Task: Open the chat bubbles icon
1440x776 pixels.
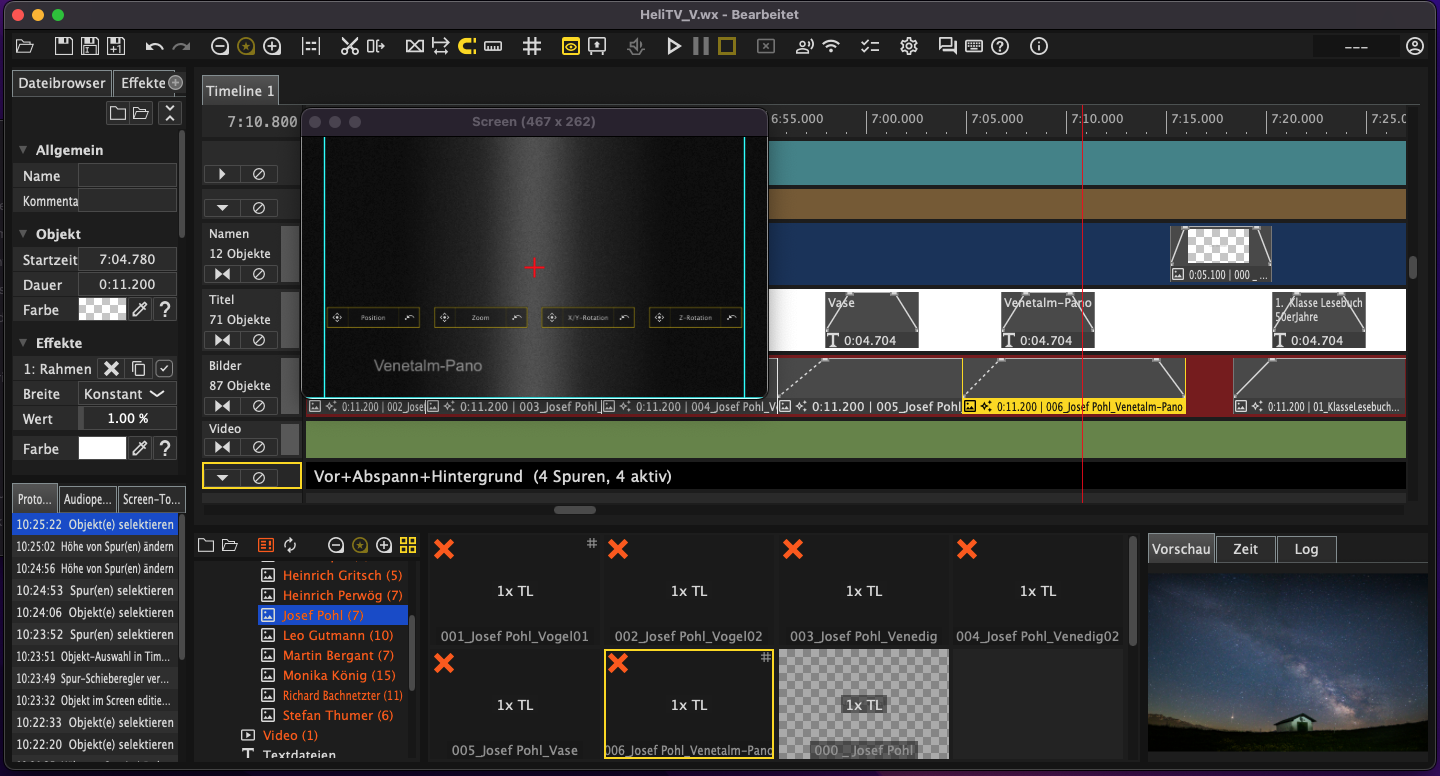Action: tap(947, 46)
